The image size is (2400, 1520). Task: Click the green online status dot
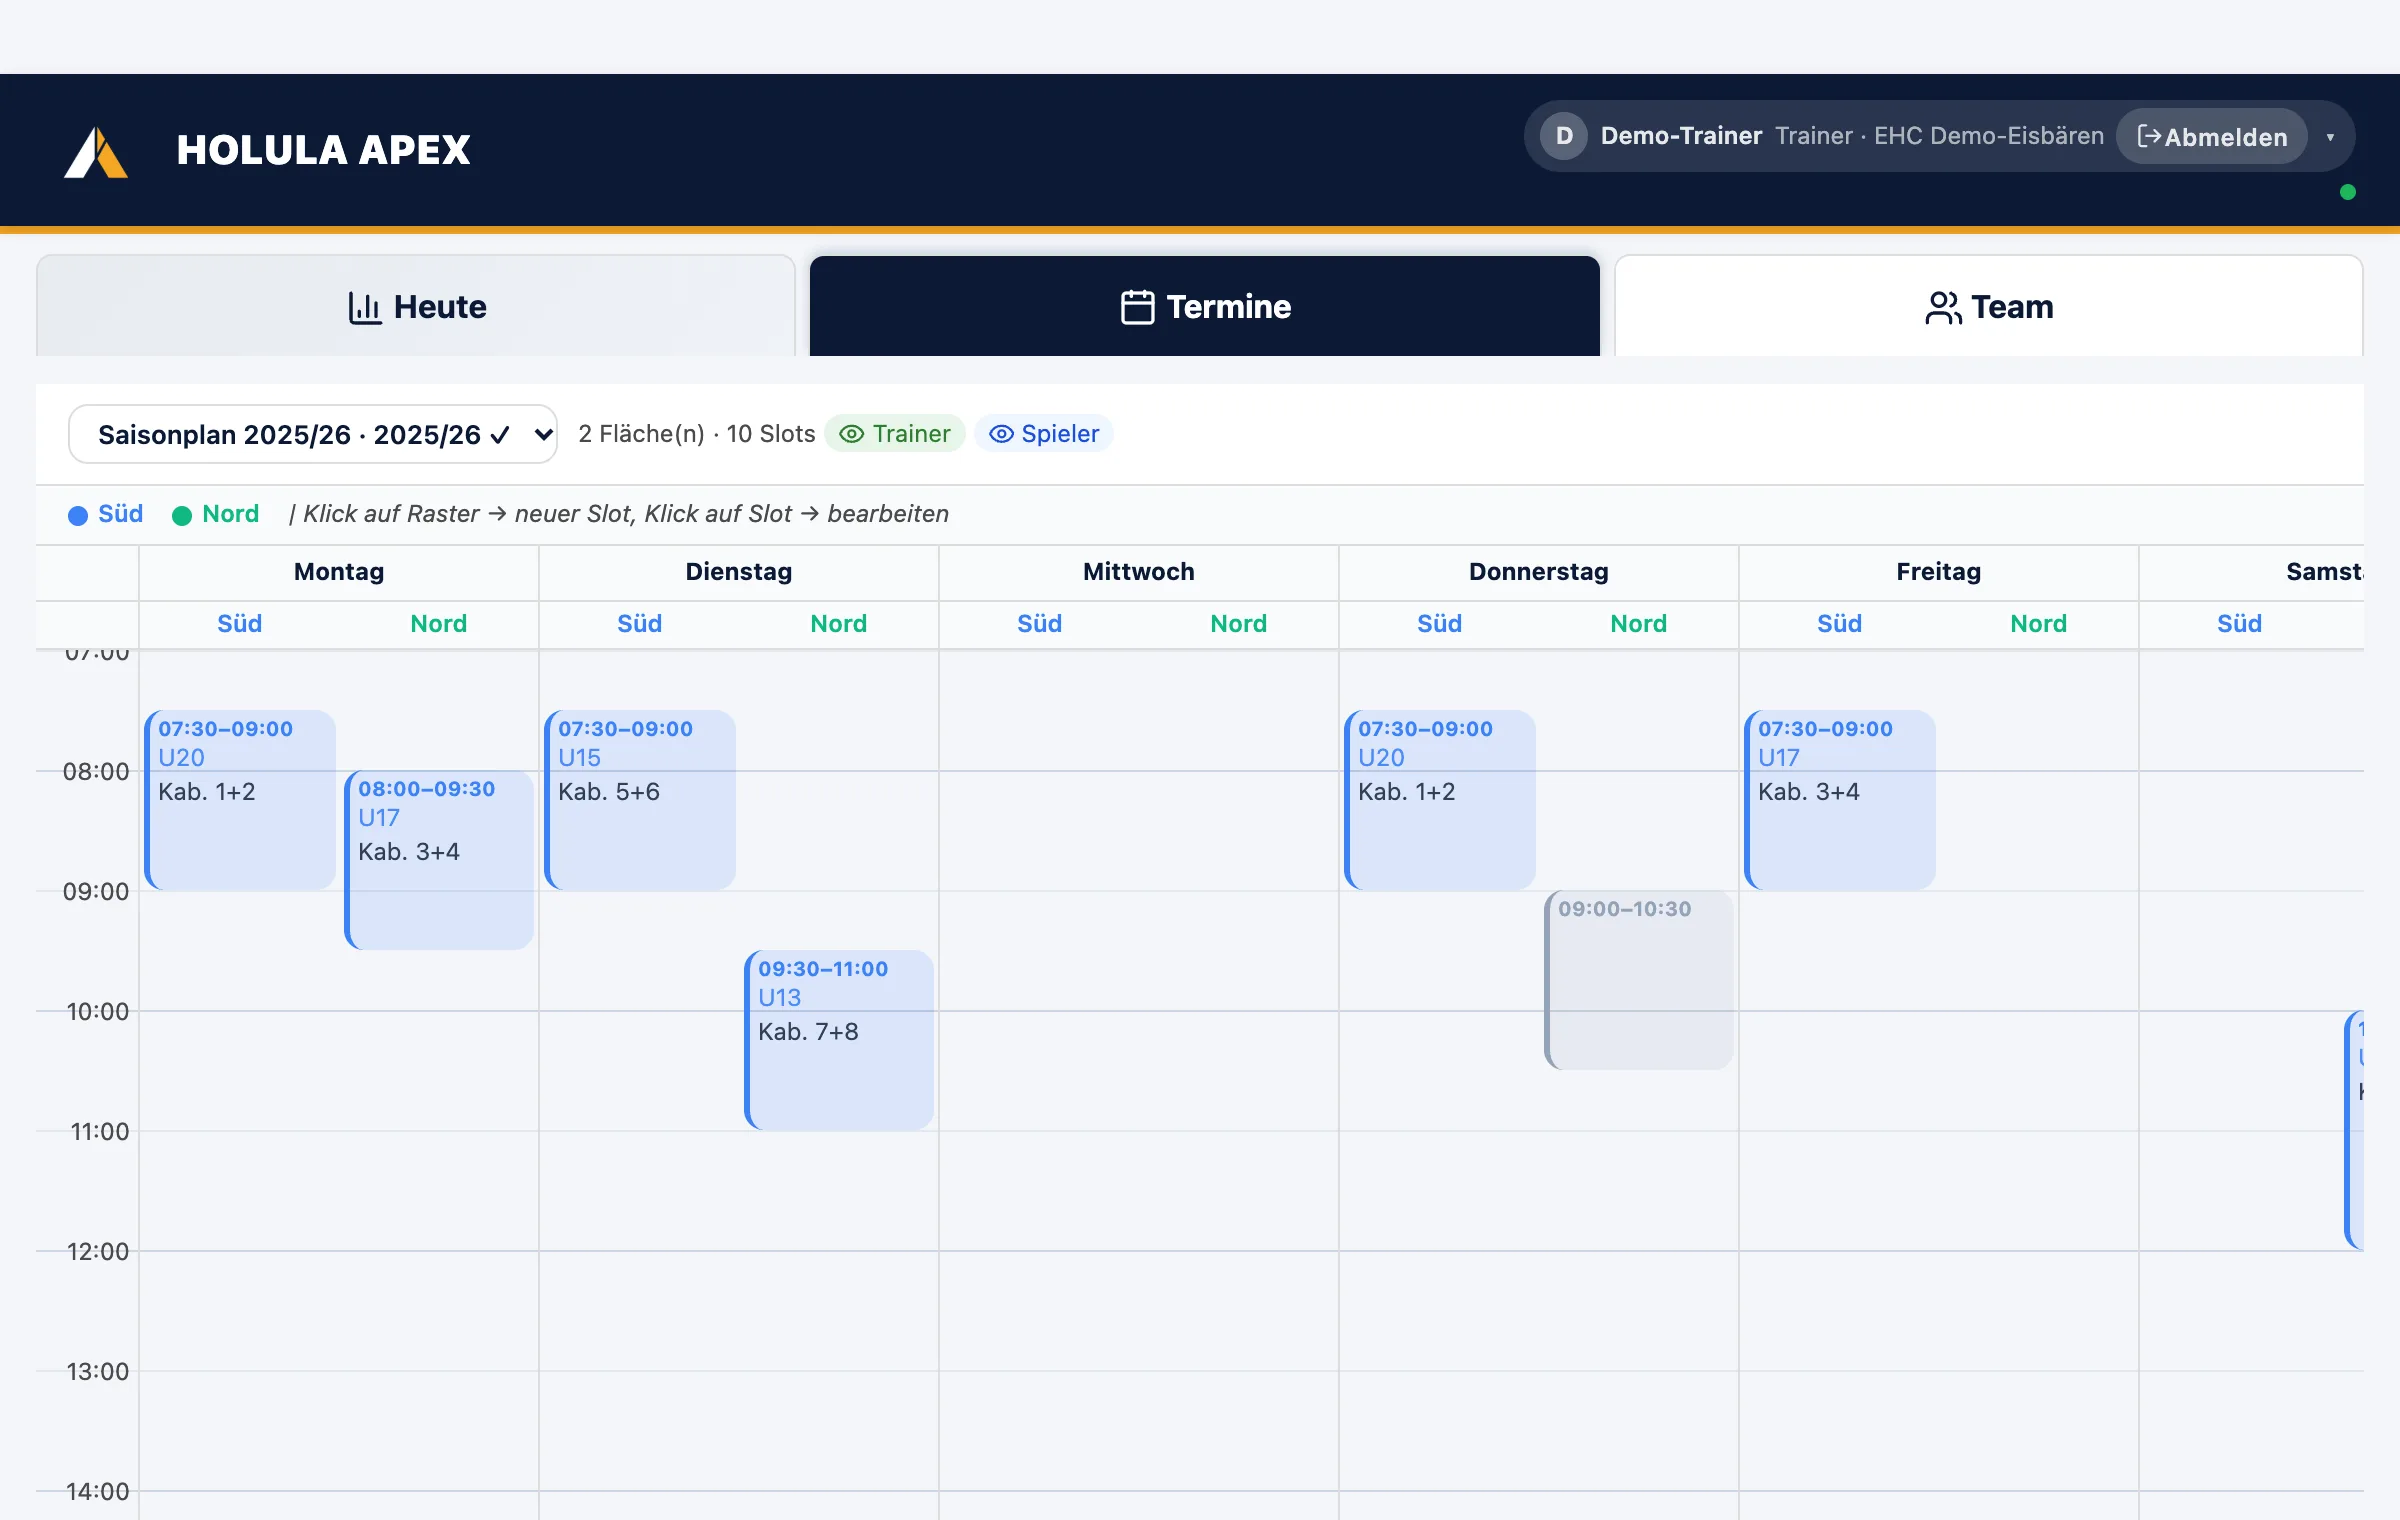pyautogui.click(x=2348, y=192)
